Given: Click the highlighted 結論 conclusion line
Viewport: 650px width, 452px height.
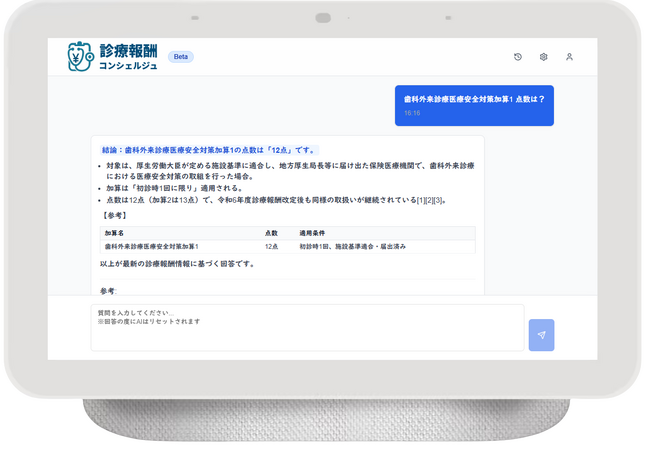Looking at the screenshot, I should pyautogui.click(x=208, y=150).
